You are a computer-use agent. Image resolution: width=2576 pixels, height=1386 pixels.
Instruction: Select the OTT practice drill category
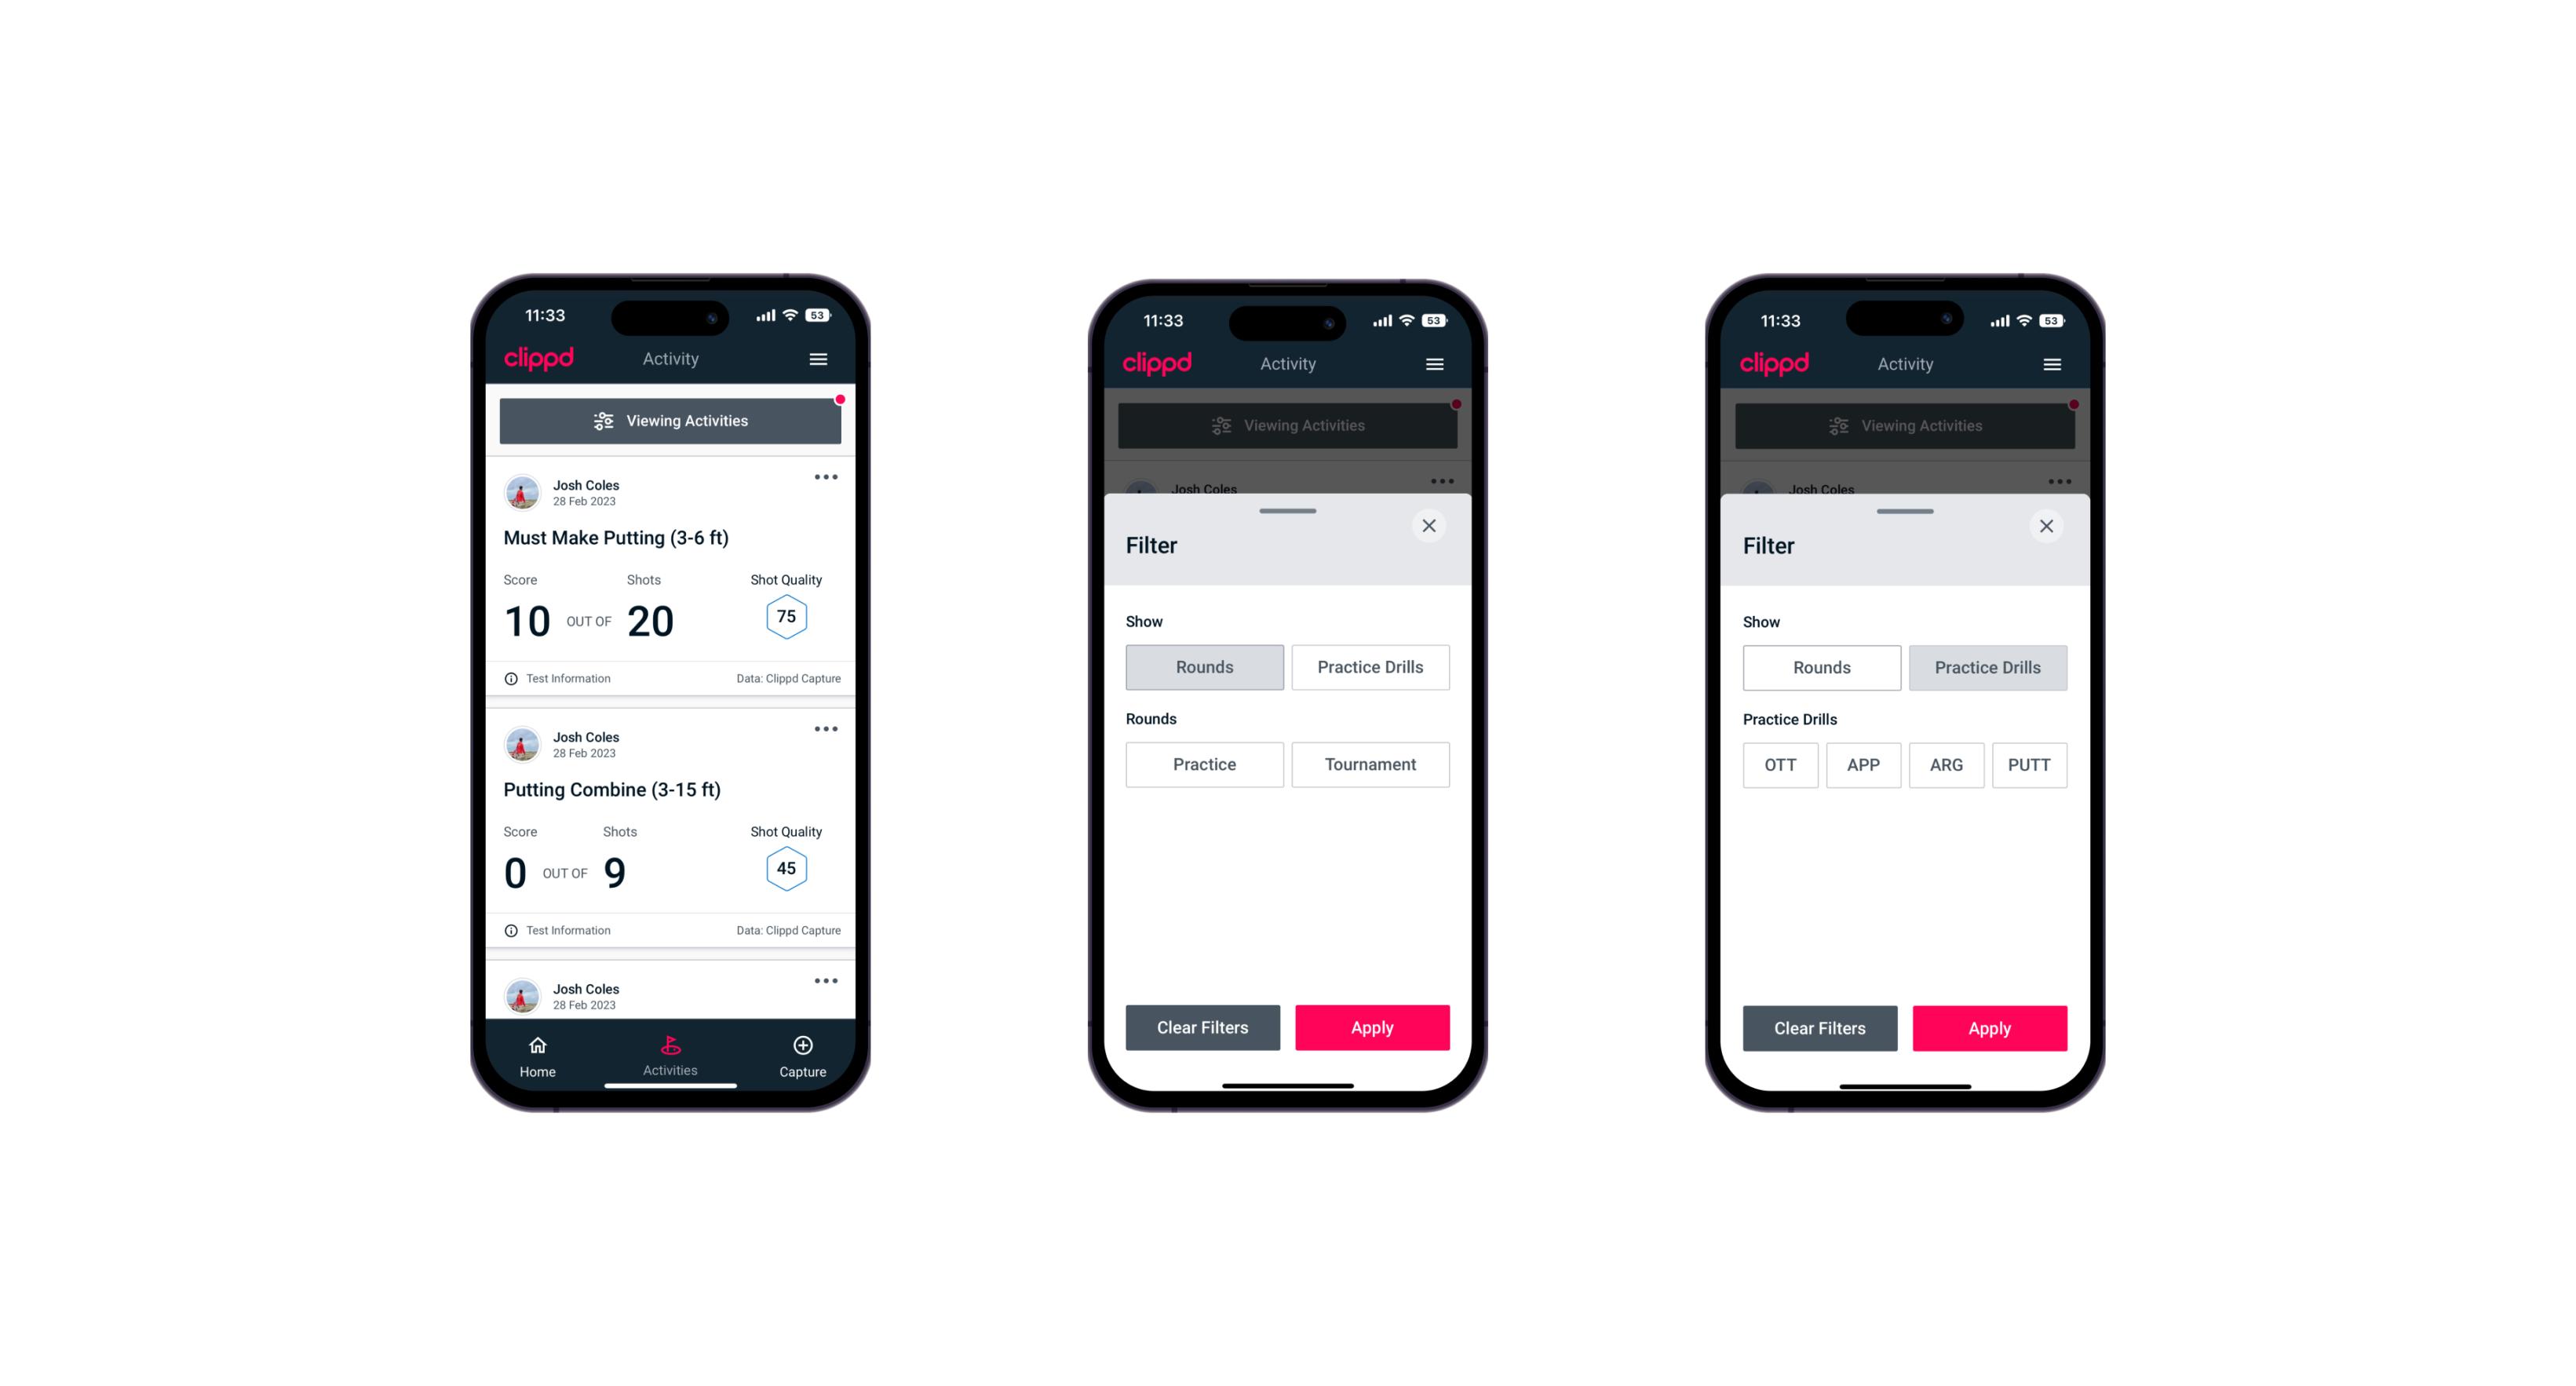point(1782,764)
